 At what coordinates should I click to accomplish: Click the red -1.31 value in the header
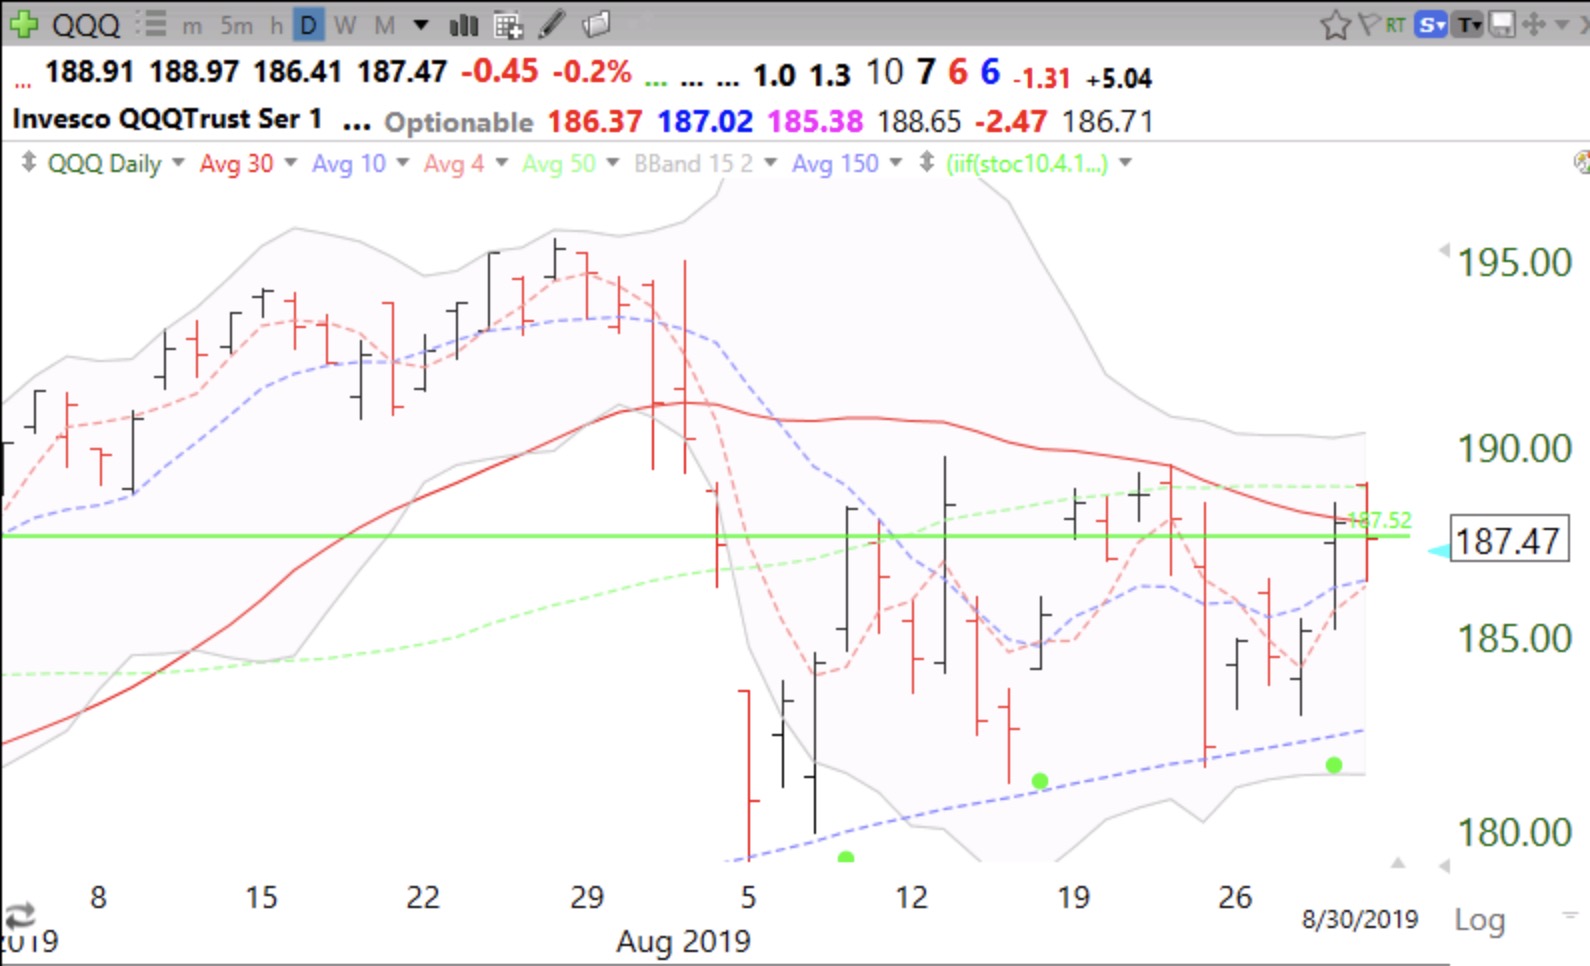1041,78
